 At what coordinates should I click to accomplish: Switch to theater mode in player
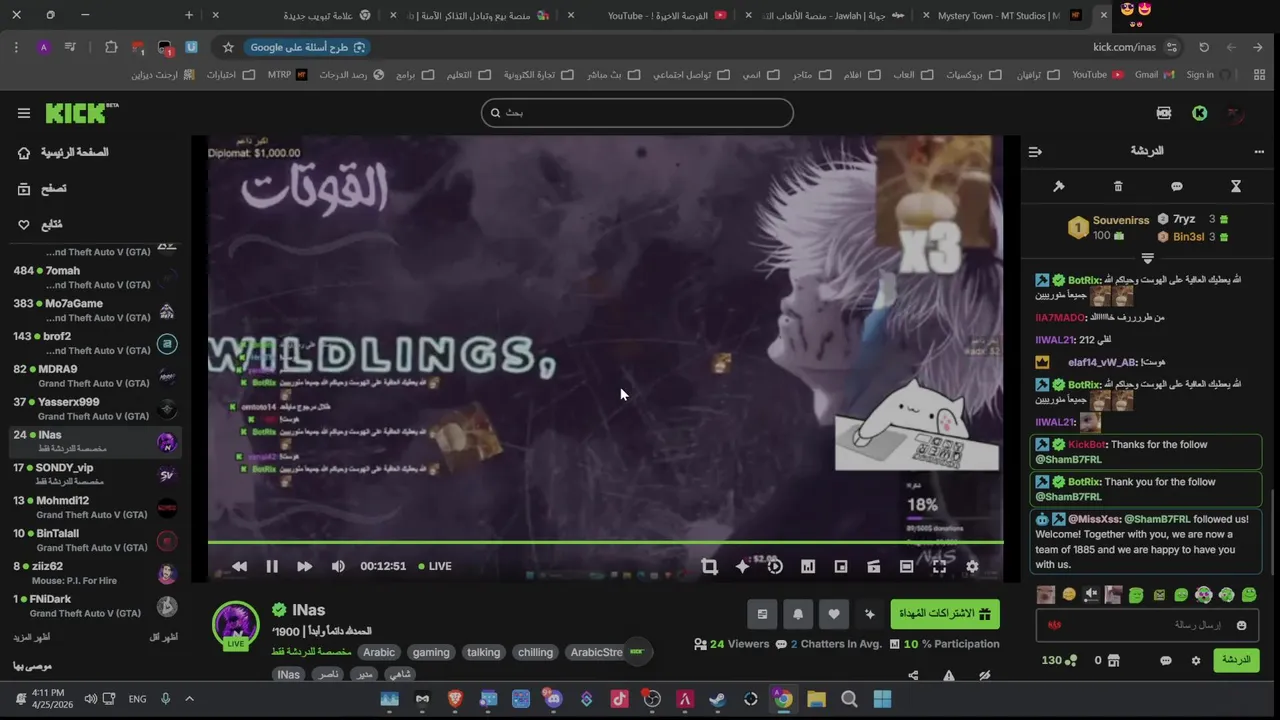click(x=906, y=566)
